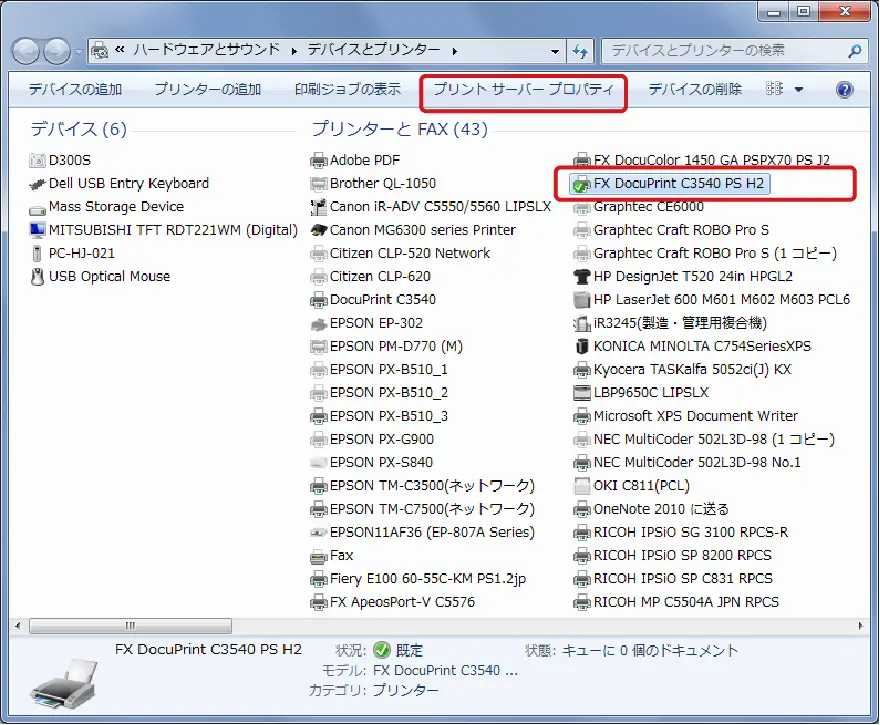Select the OKI C811(PCL) printer icon
Viewport: 880px width, 725px height.
point(581,486)
